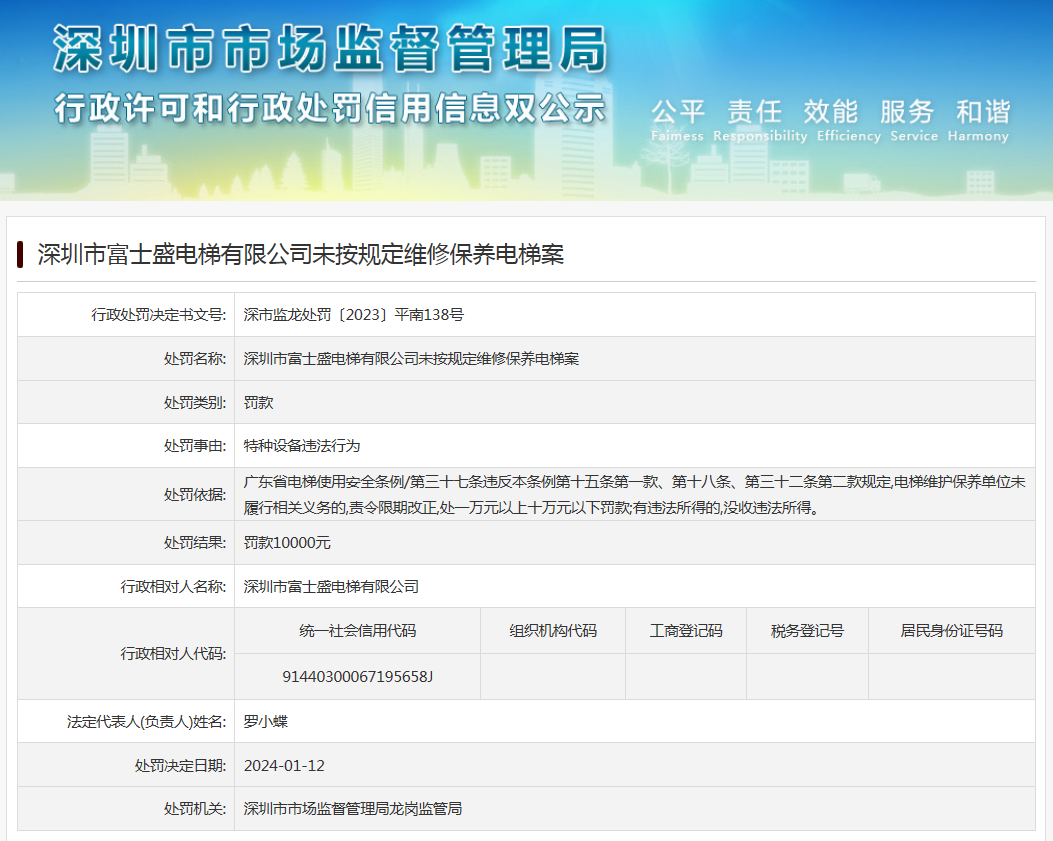Click the dark red marker beside the case heading
Image resolution: width=1053 pixels, height=841 pixels.
point(20,254)
